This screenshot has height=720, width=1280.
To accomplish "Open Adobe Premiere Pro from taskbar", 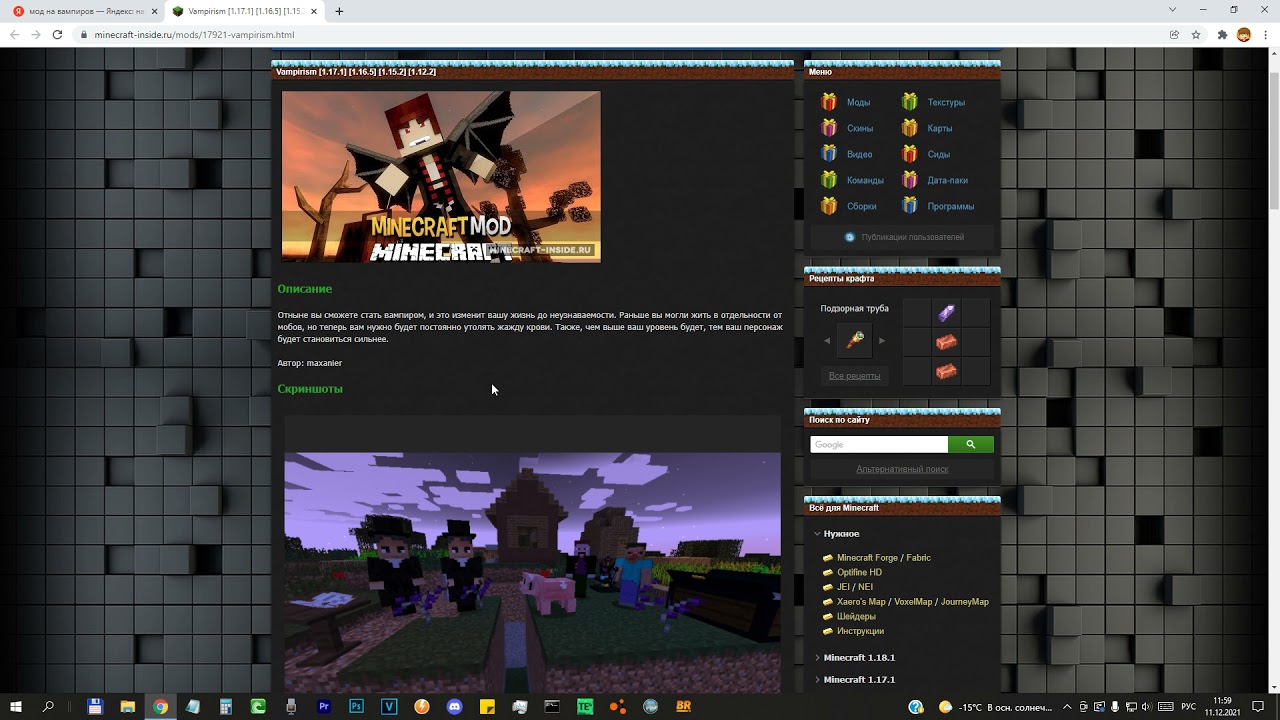I will click(323, 706).
